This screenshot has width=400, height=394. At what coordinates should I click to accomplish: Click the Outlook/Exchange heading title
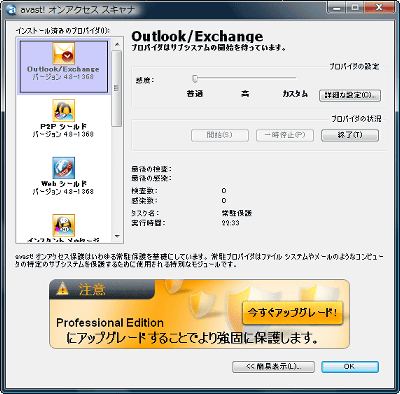pos(197,37)
